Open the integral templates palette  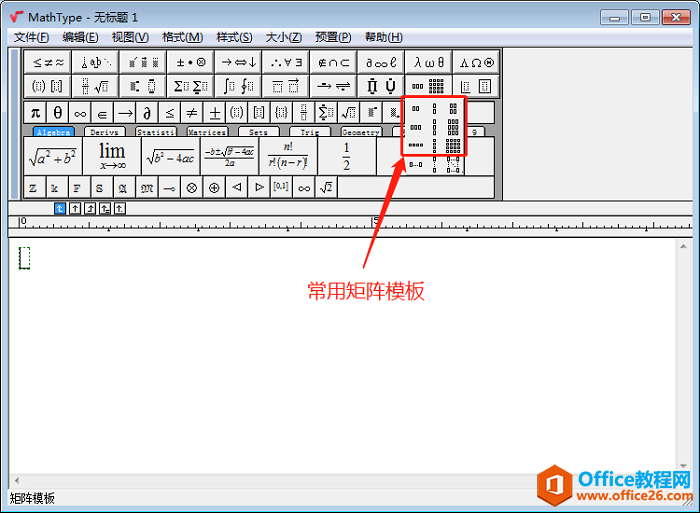238,86
